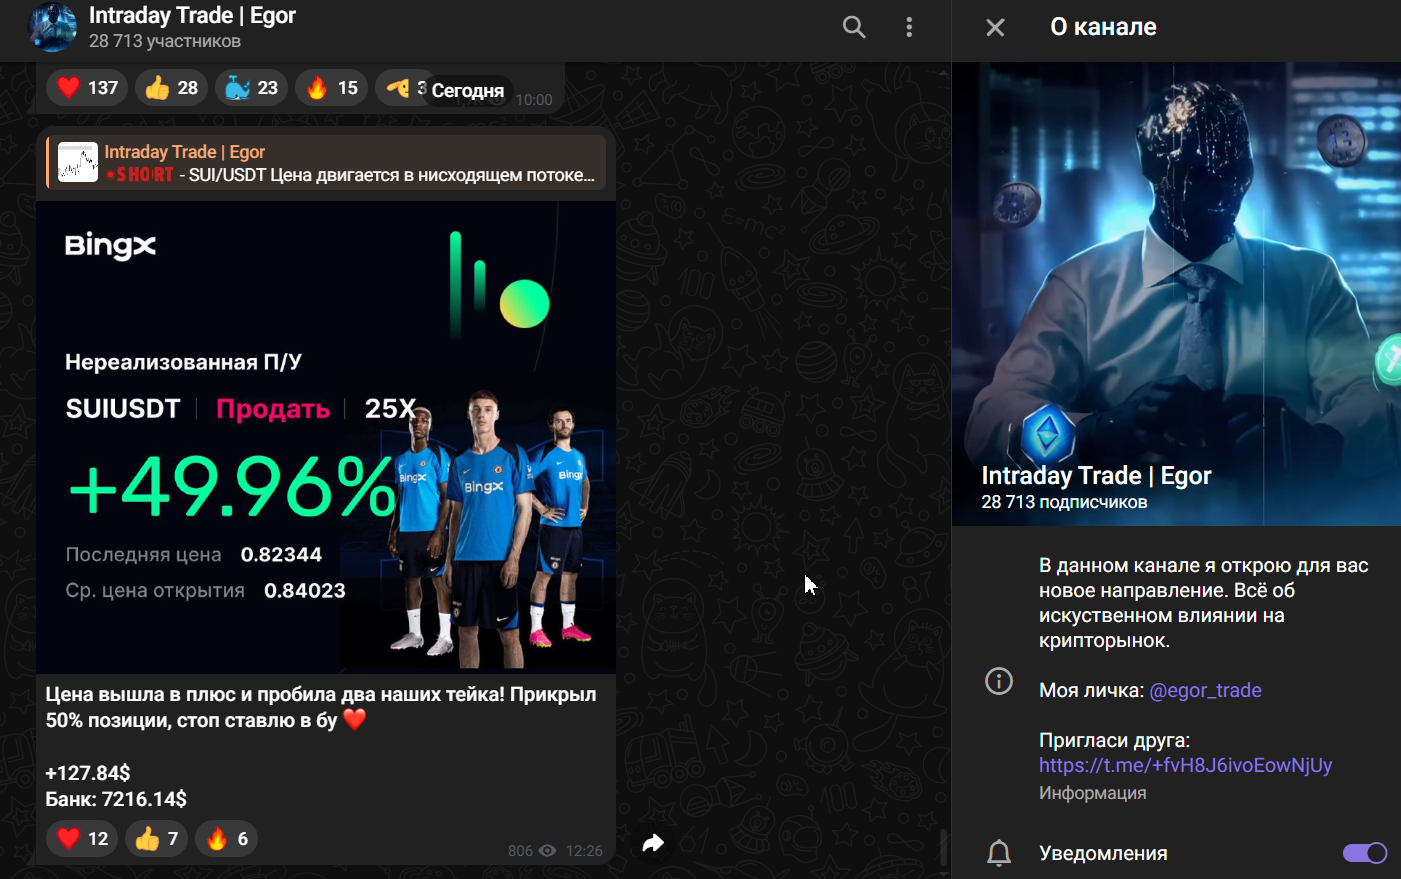Click the 'Сегодня' date badge
The height and width of the screenshot is (879, 1401).
[467, 91]
